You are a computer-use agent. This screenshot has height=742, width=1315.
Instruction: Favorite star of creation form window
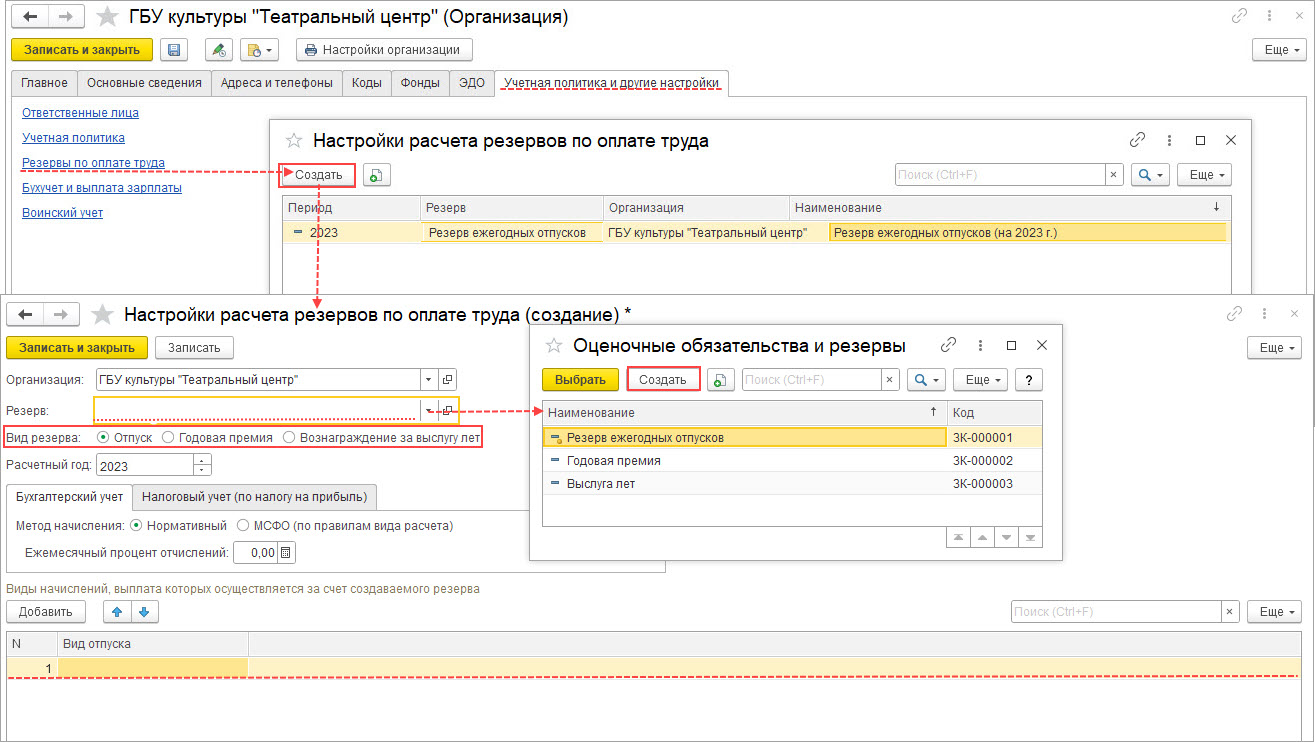click(x=101, y=314)
